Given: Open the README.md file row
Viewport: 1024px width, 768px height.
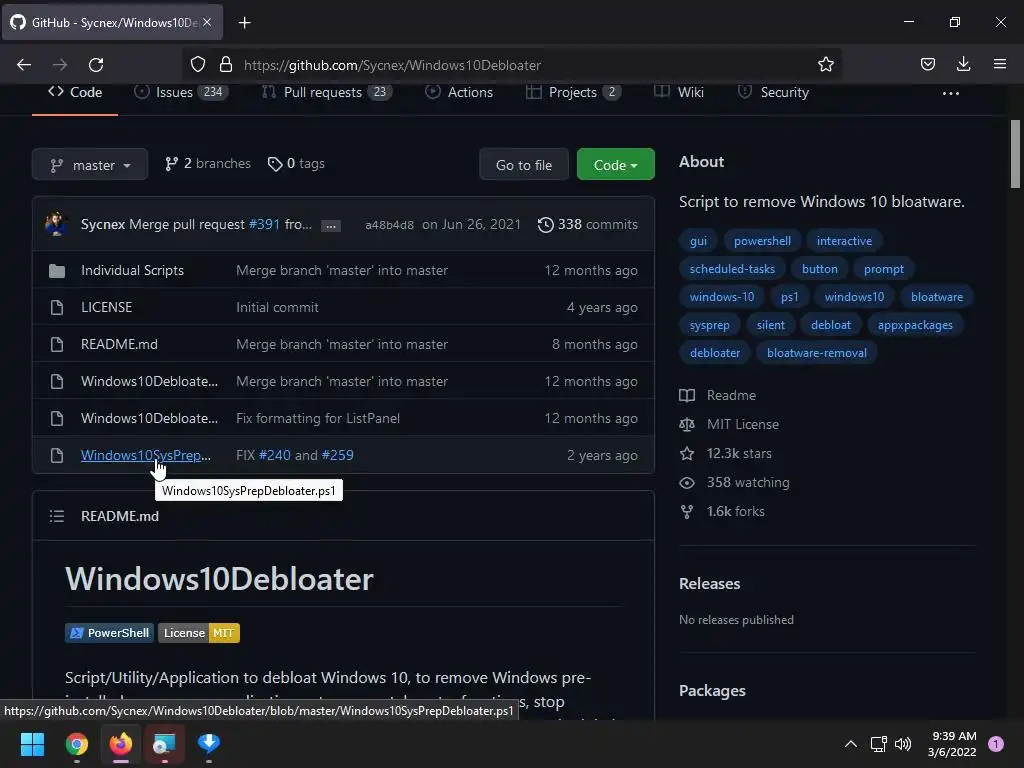Looking at the screenshot, I should coord(344,344).
